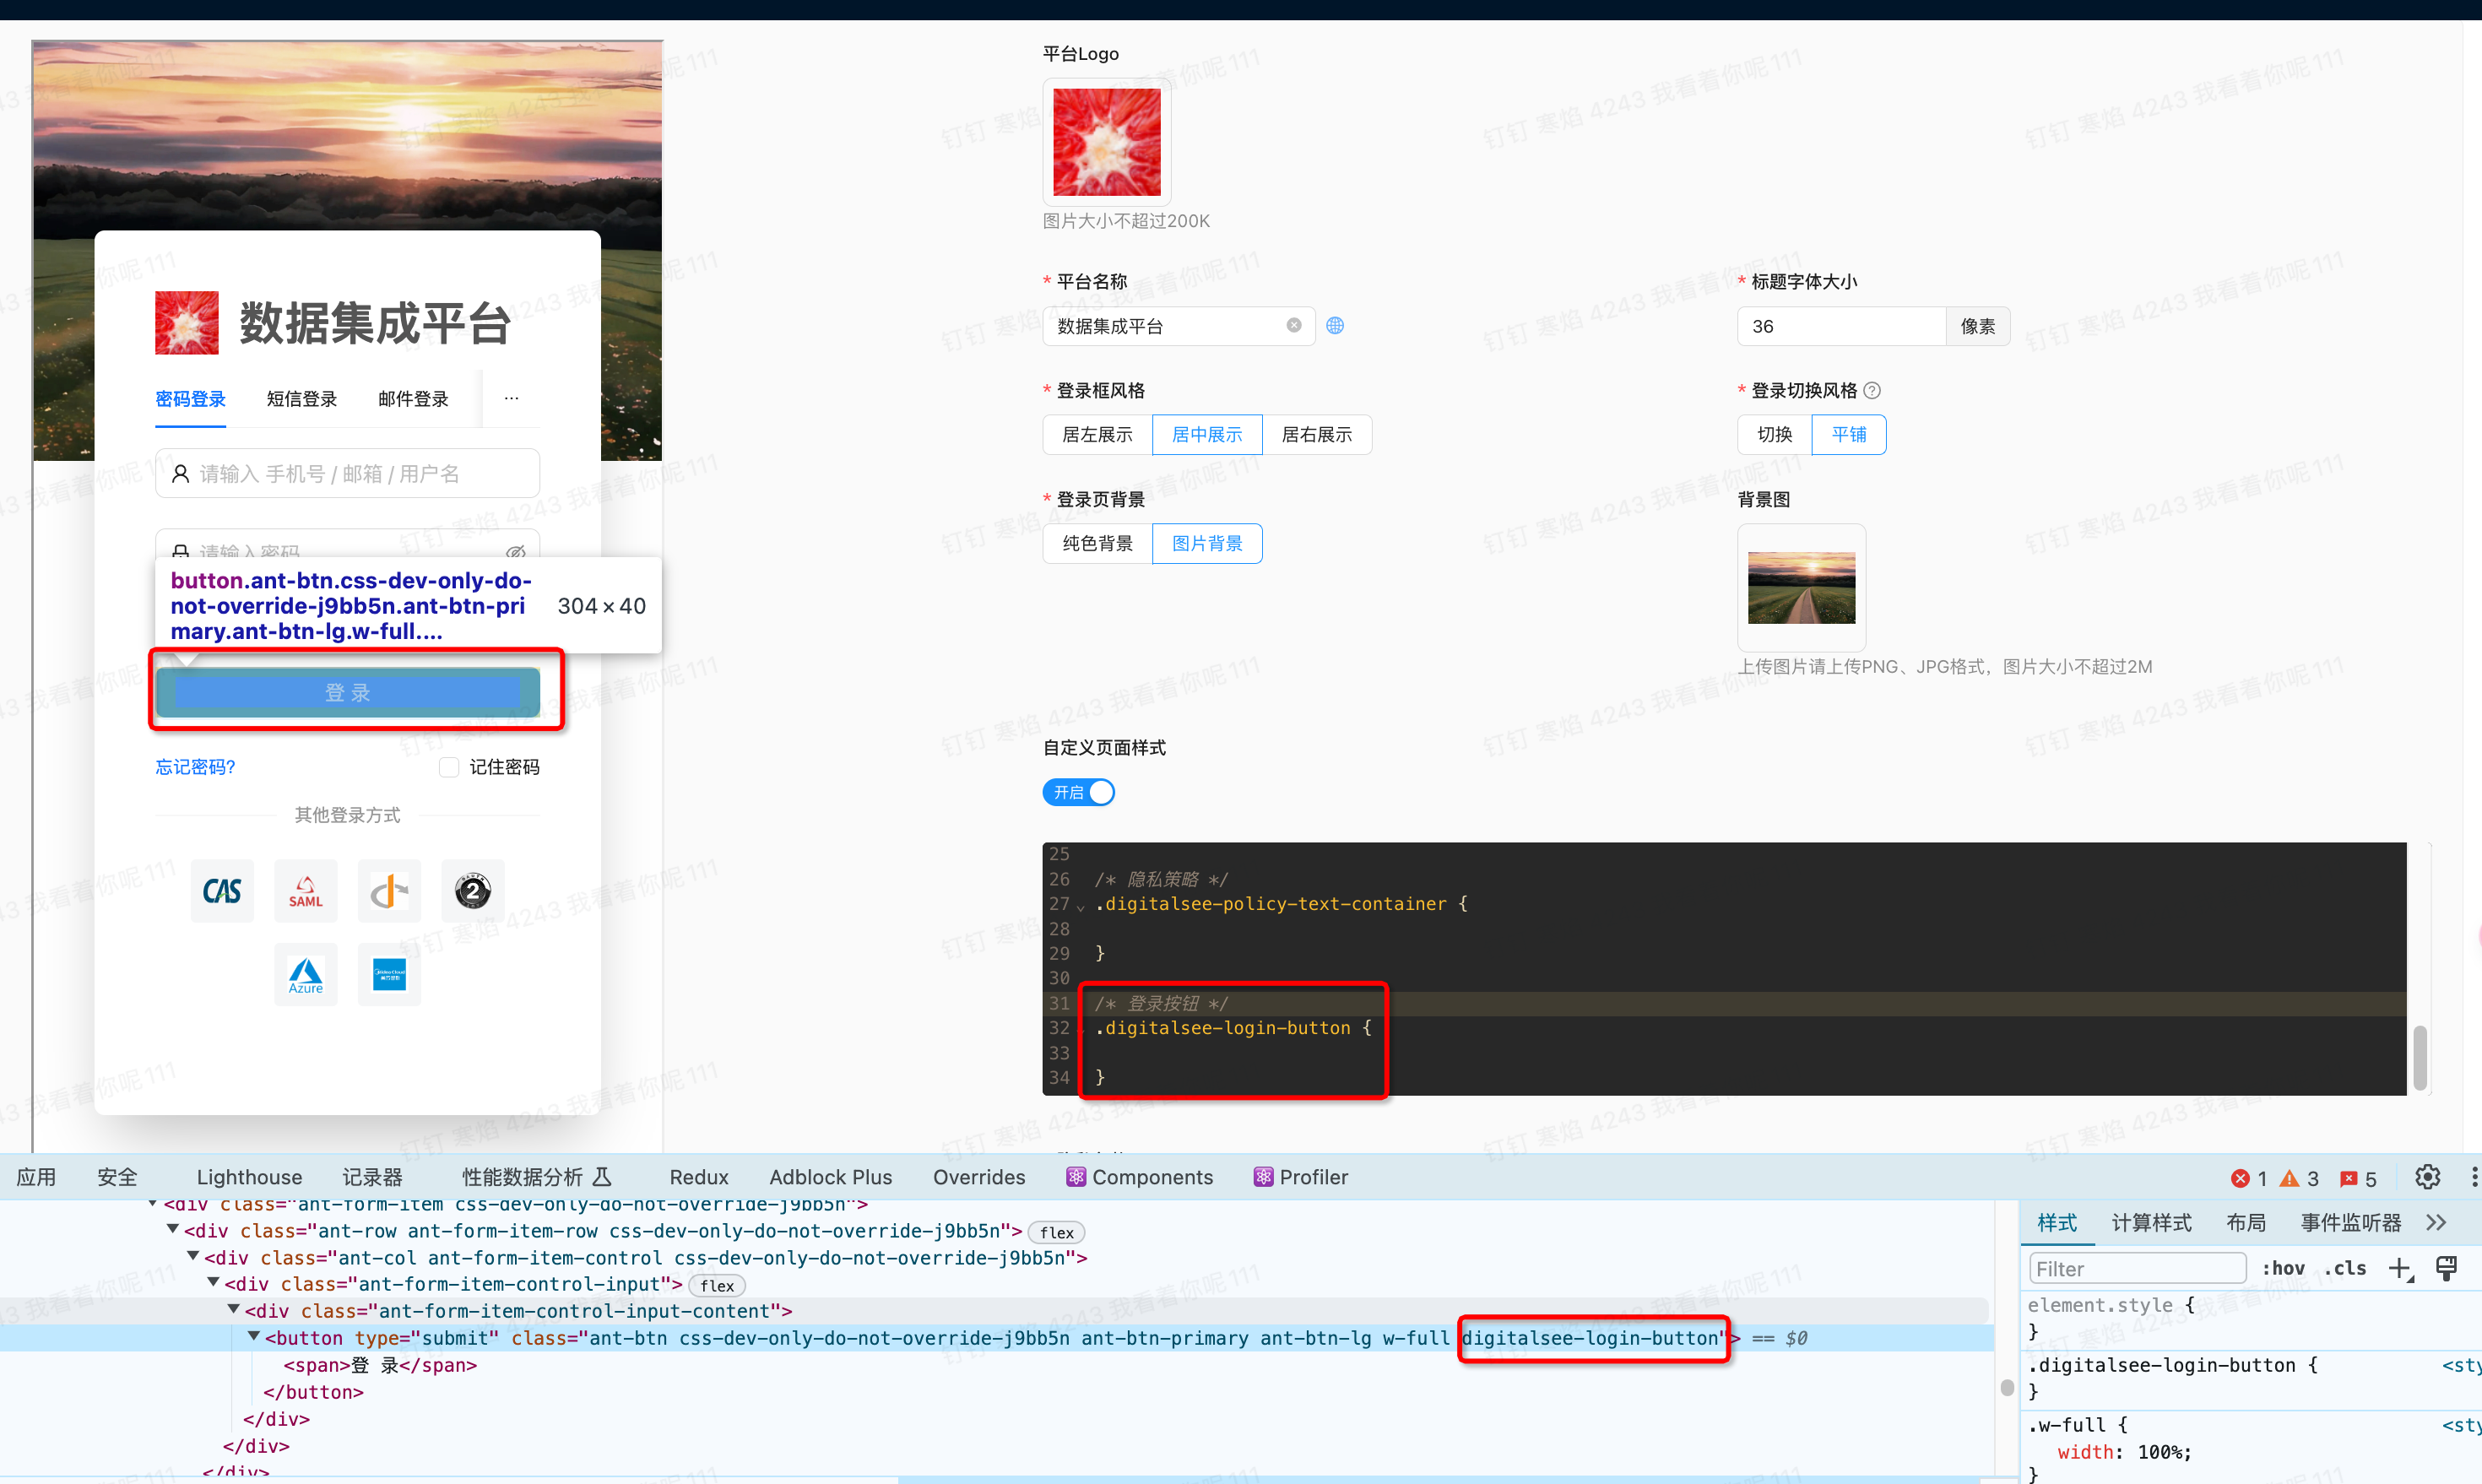Open the 布局 styles tab
This screenshot has width=2482, height=1484.
coord(2246,1223)
